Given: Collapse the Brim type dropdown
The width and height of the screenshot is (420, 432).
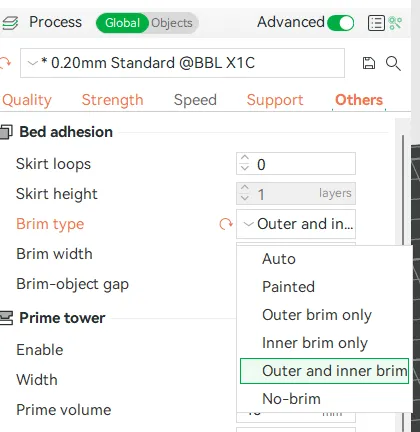Looking at the screenshot, I should point(296,224).
